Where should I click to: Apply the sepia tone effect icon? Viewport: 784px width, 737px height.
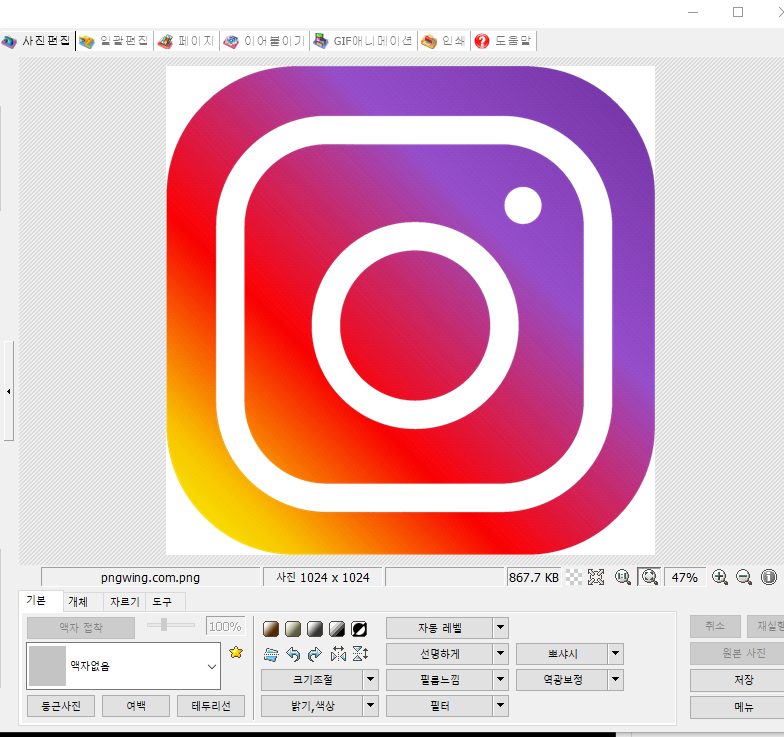point(271,628)
